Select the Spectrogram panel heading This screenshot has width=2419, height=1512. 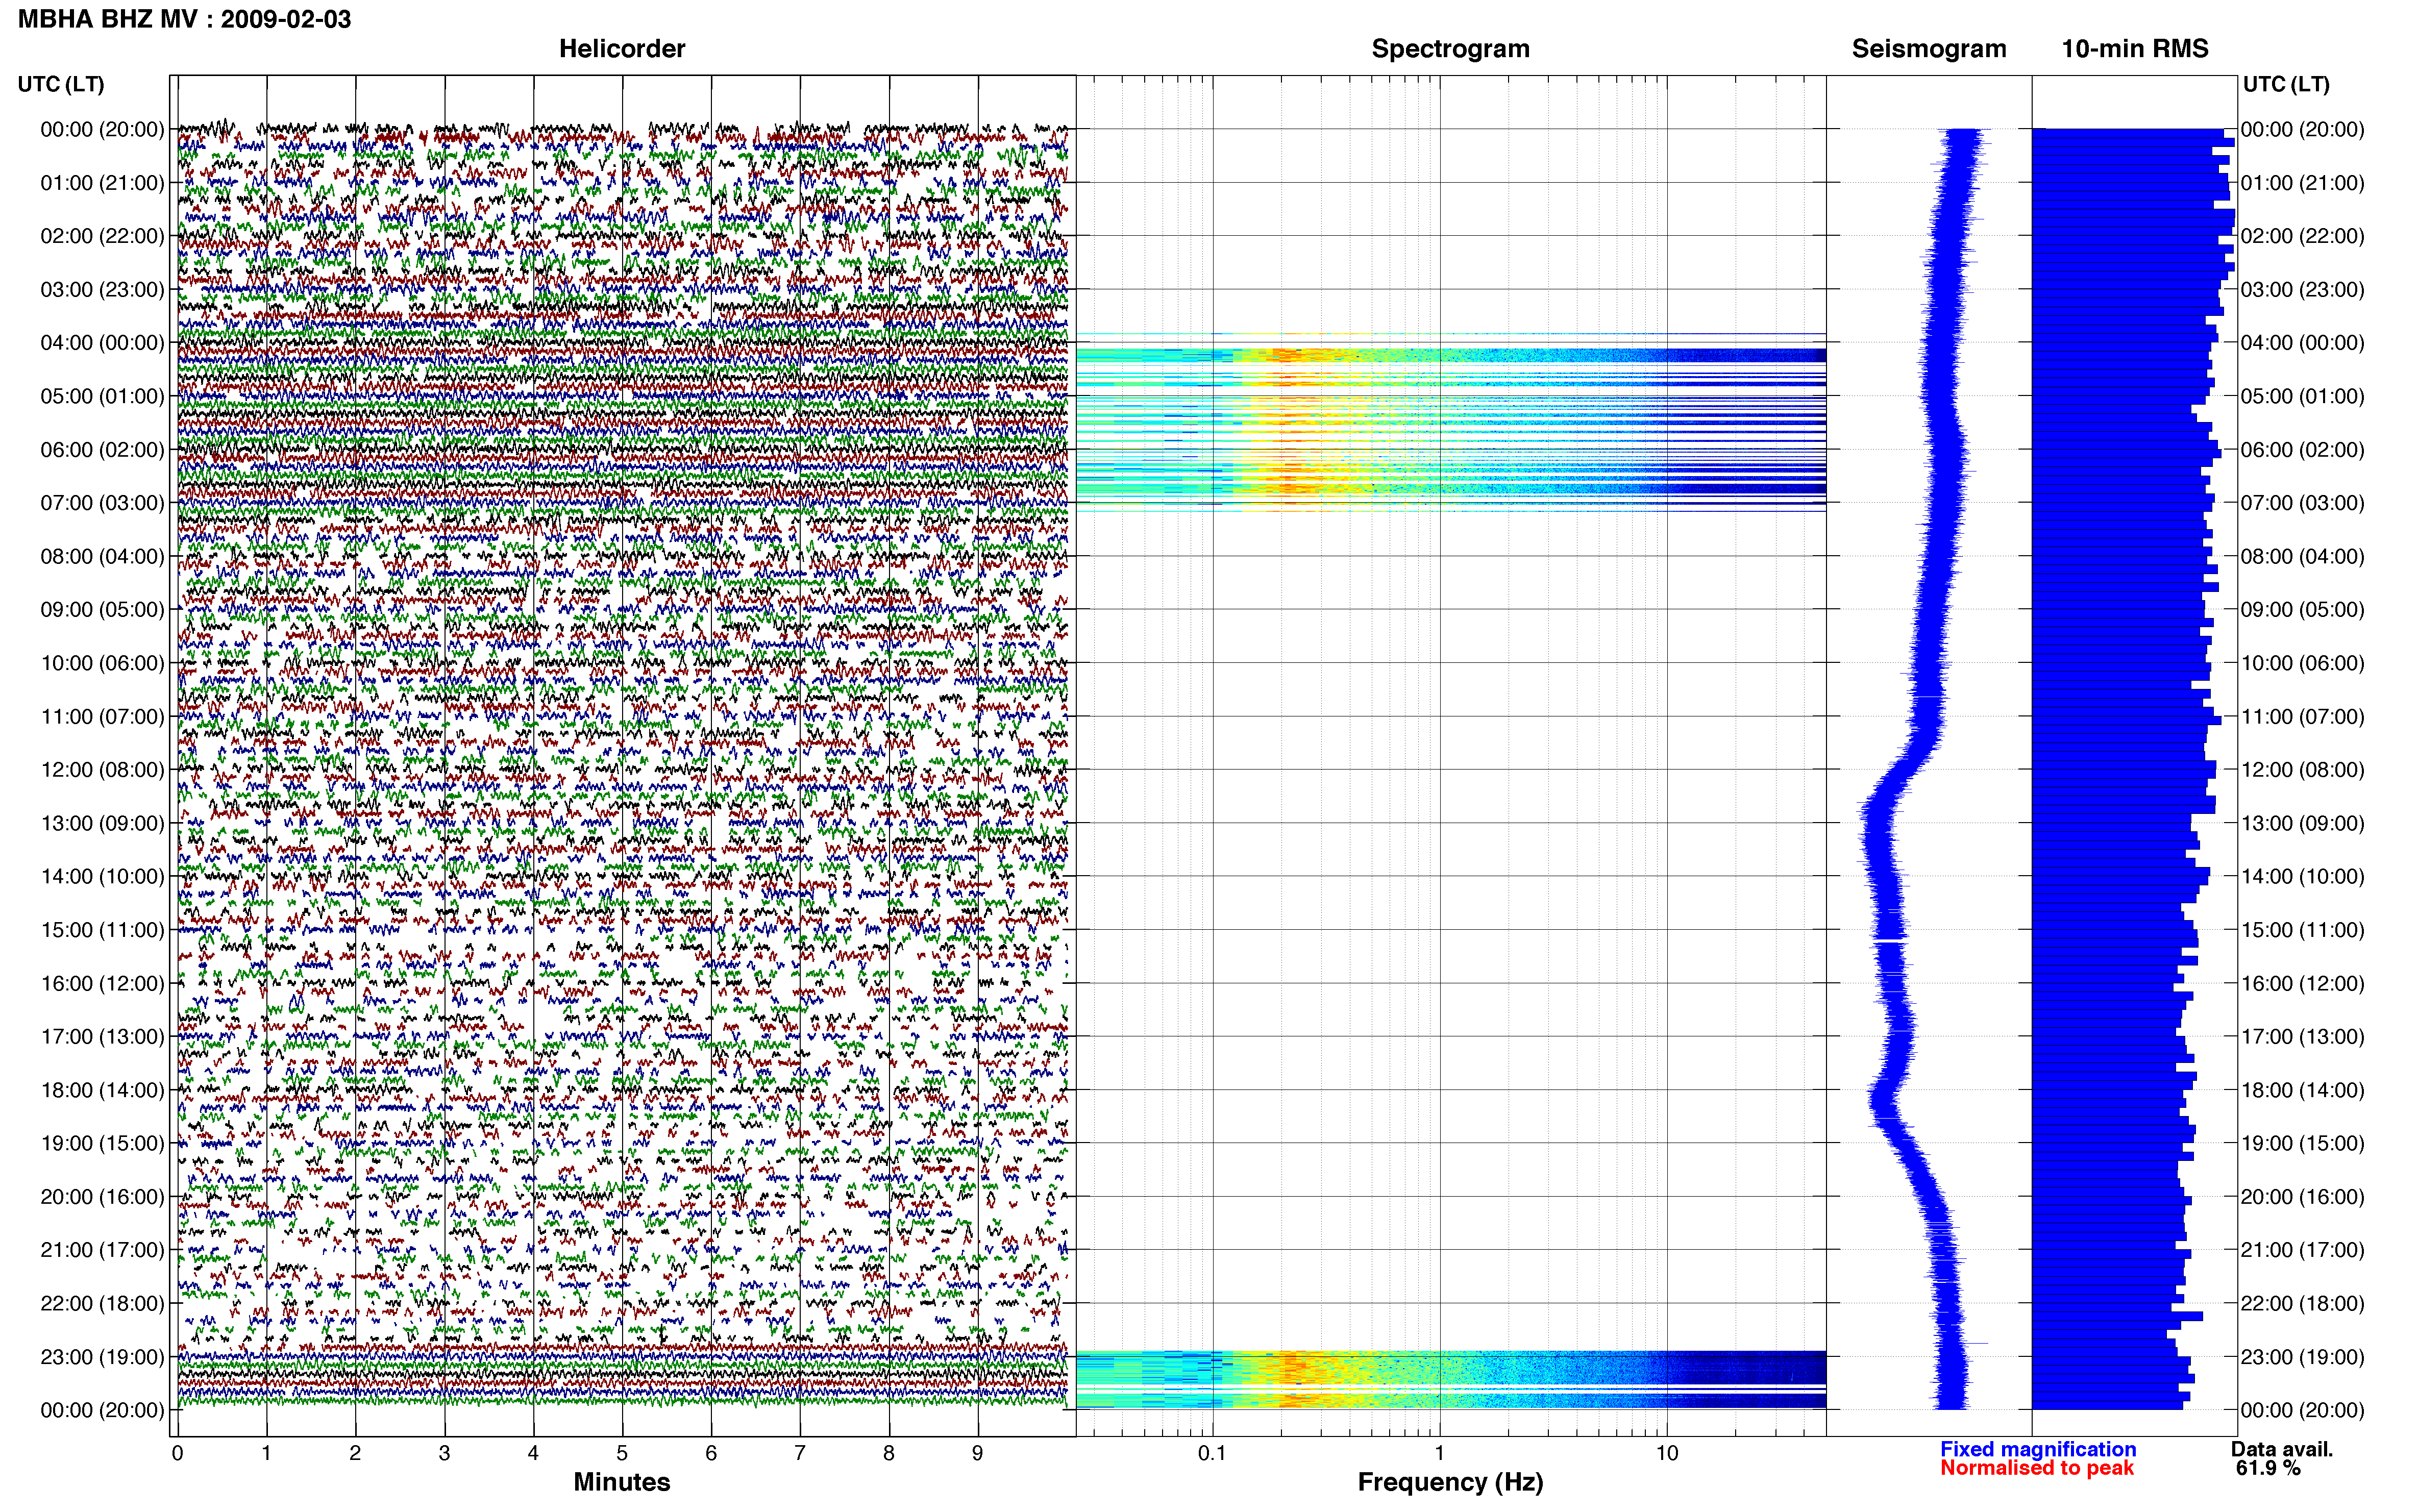tap(1450, 49)
